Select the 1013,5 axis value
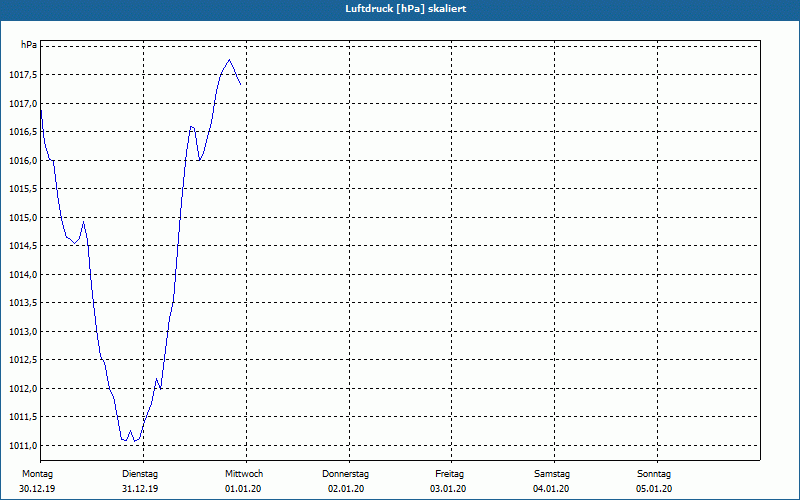This screenshot has height=500, width=800. coord(23,303)
